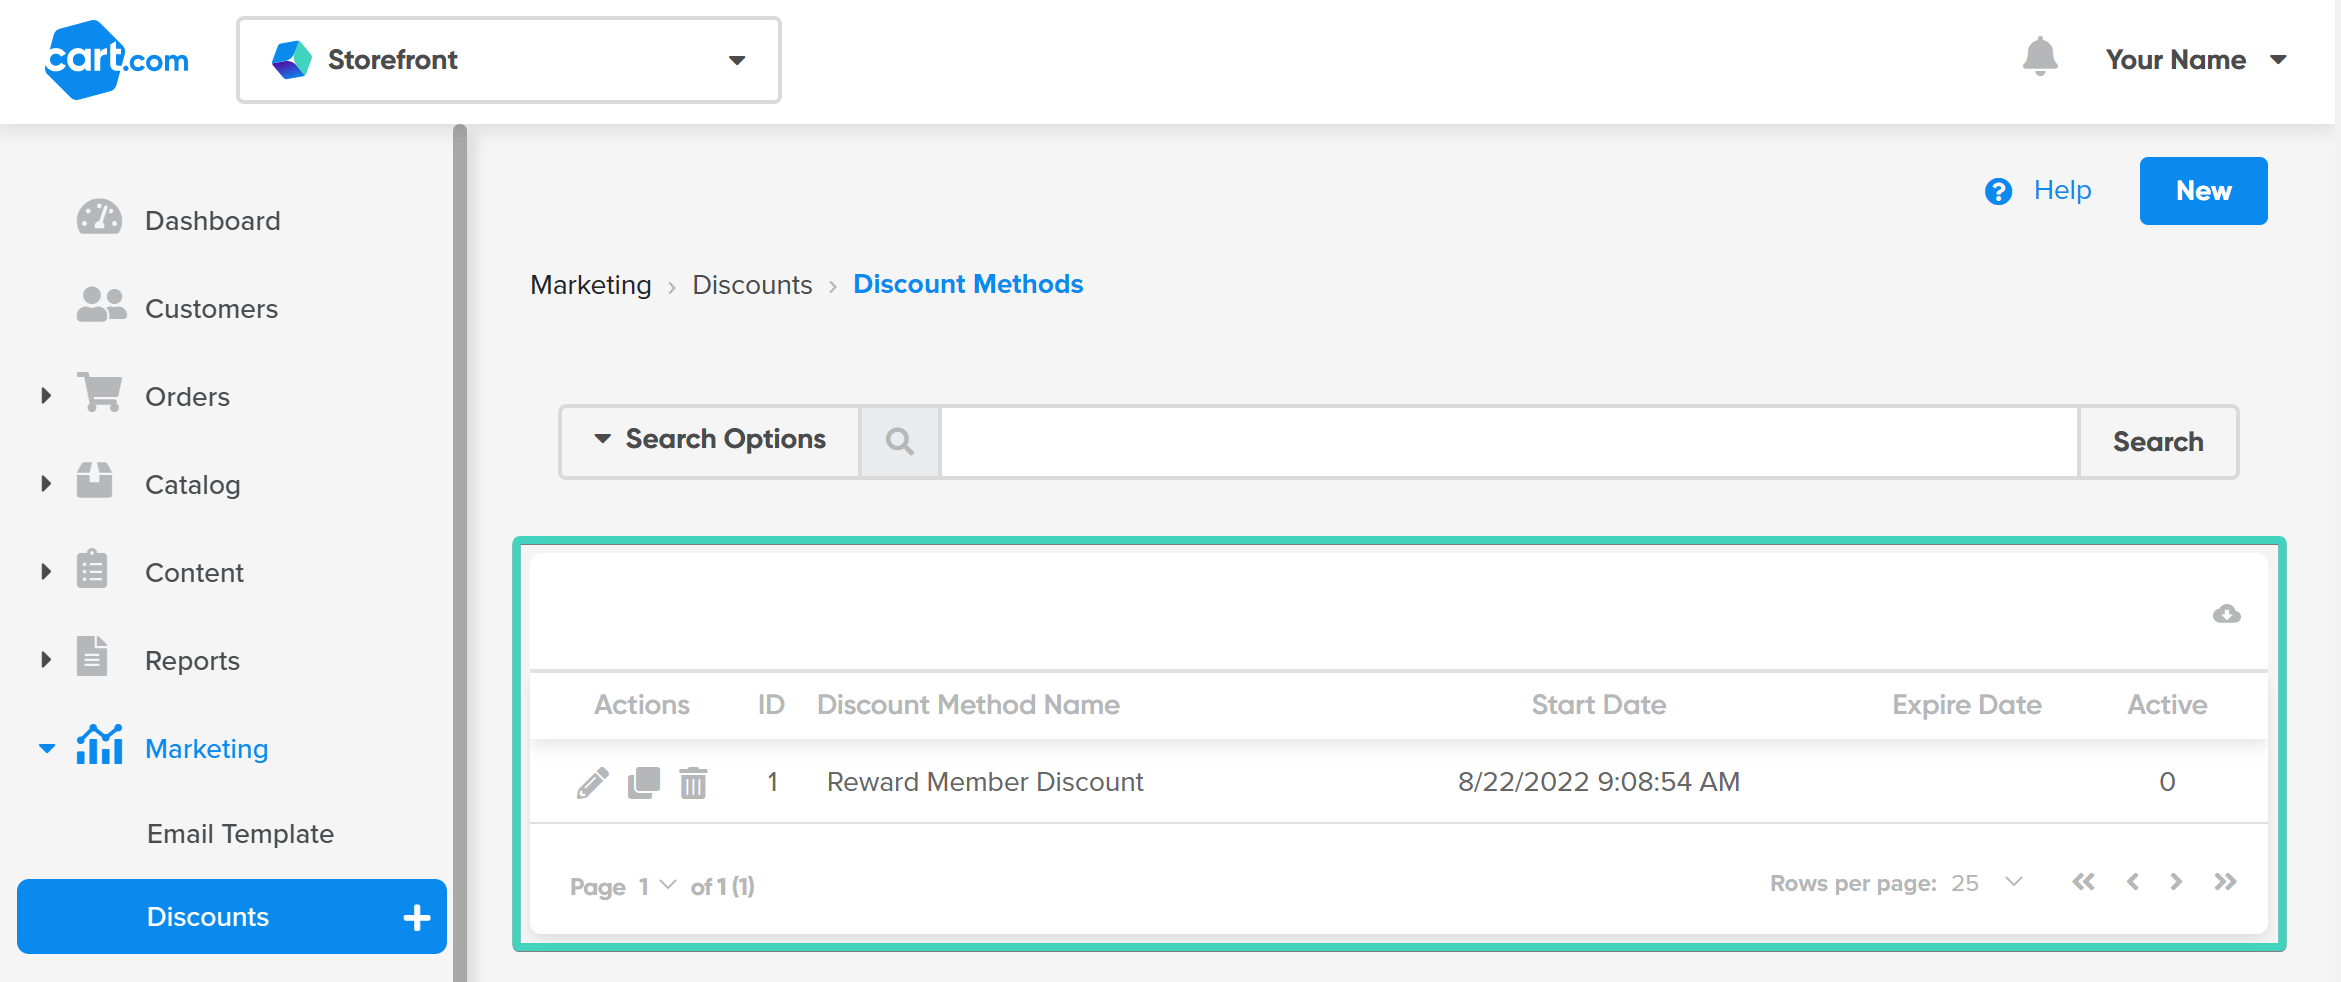Image resolution: width=2341 pixels, height=982 pixels.
Task: Click the Orders cart icon
Action: (99, 392)
